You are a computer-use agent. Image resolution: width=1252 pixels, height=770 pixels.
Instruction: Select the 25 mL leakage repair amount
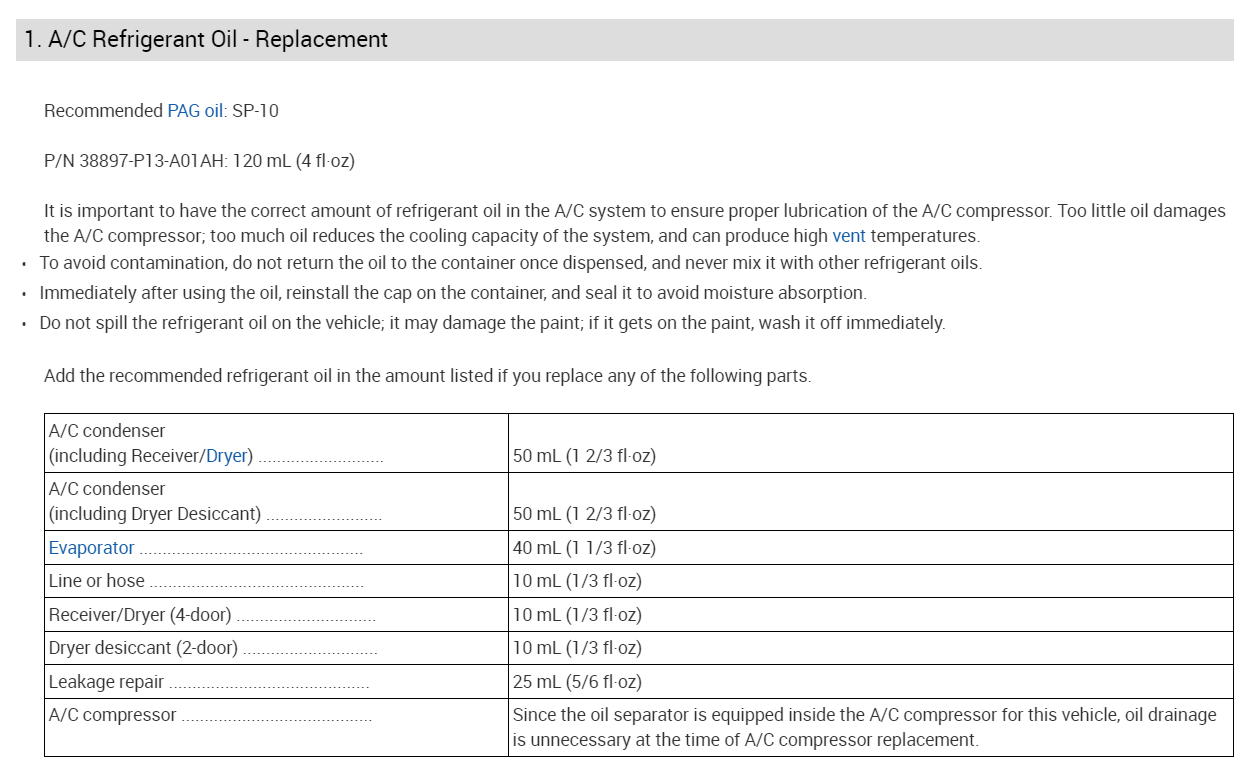(577, 682)
